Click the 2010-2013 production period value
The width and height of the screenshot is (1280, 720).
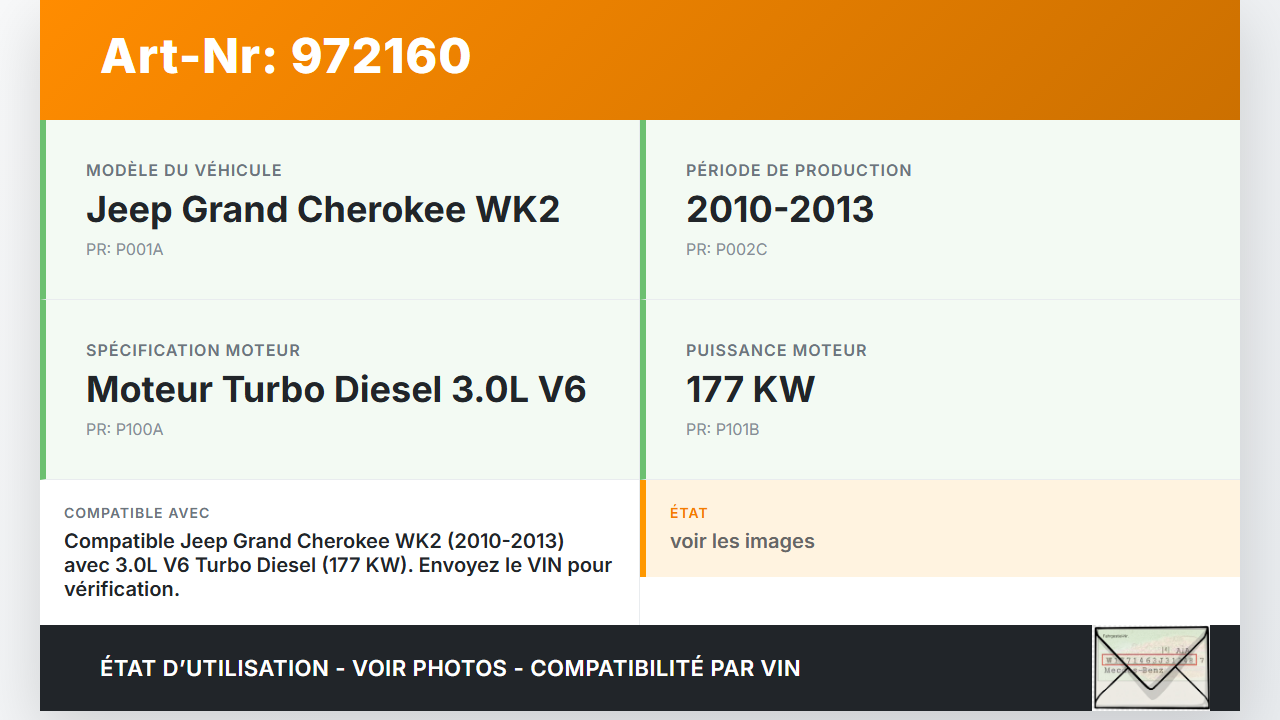pos(780,210)
